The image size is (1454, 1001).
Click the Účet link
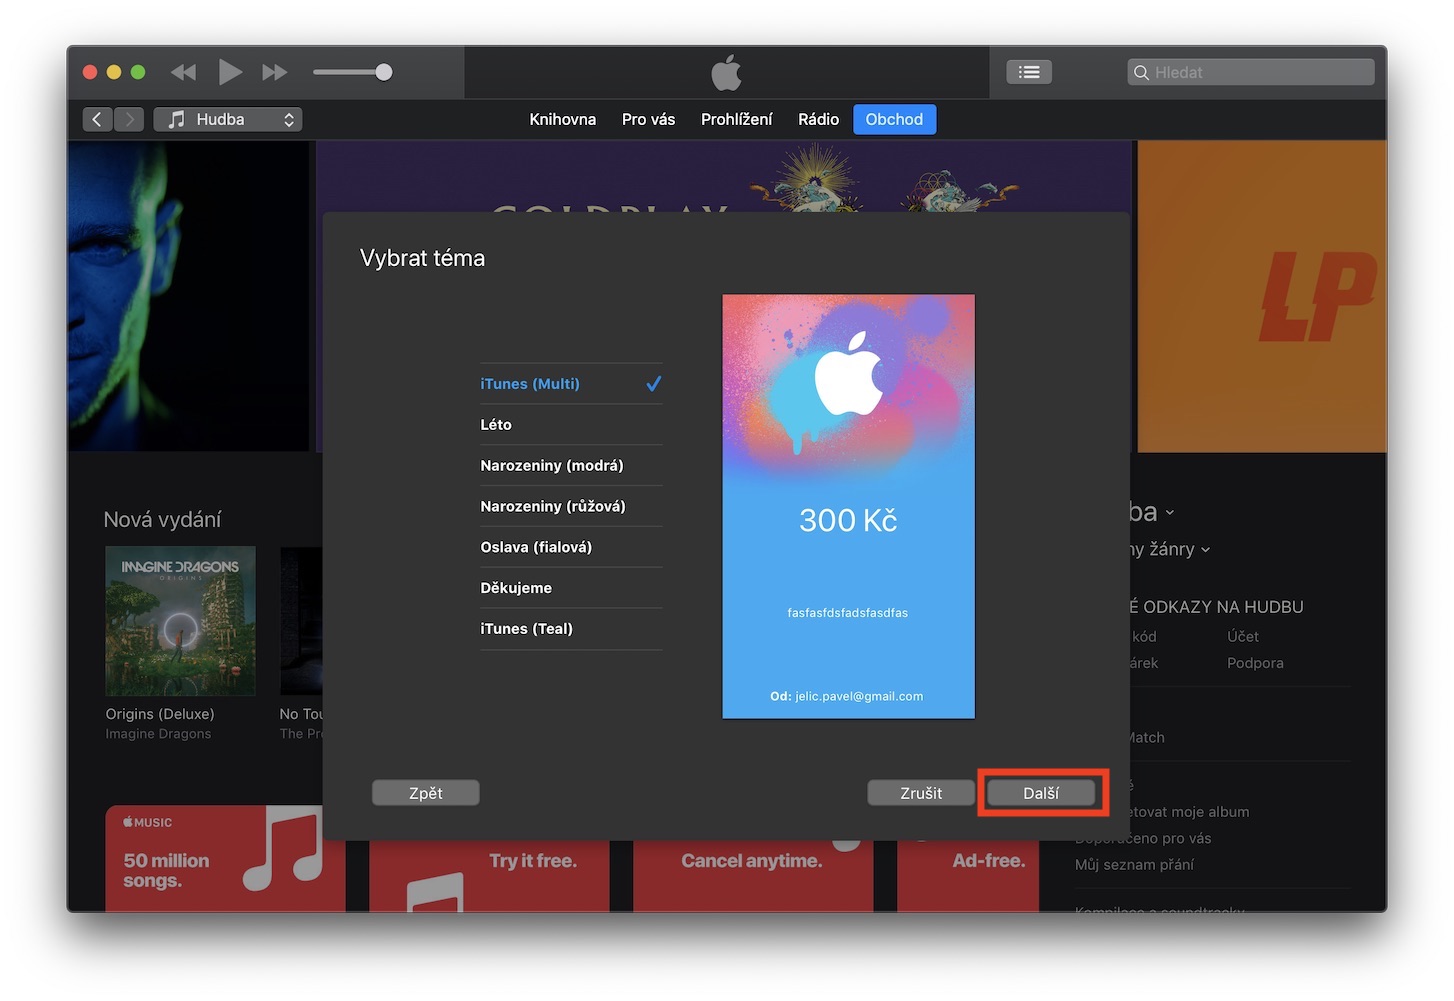pos(1243,636)
